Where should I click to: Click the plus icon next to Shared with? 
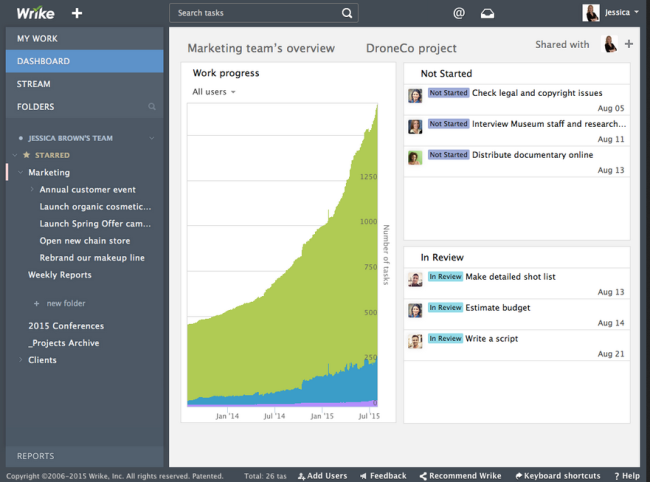pos(629,44)
